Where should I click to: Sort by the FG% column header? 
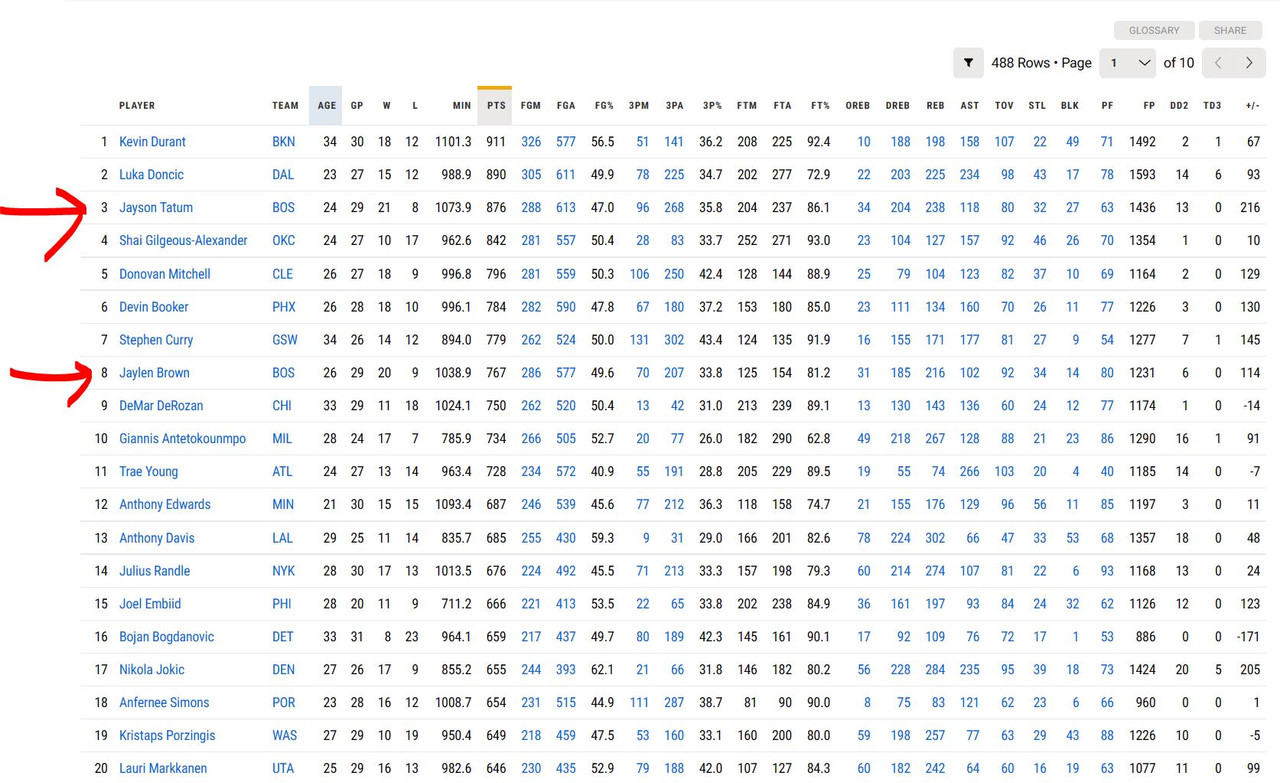604,106
